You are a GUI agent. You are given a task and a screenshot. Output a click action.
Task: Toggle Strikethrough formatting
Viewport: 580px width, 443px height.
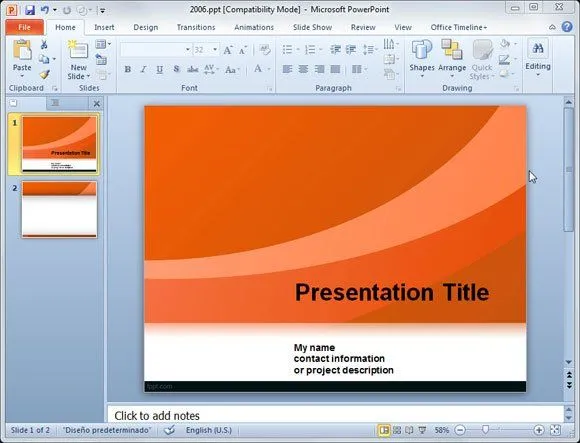tap(193, 69)
